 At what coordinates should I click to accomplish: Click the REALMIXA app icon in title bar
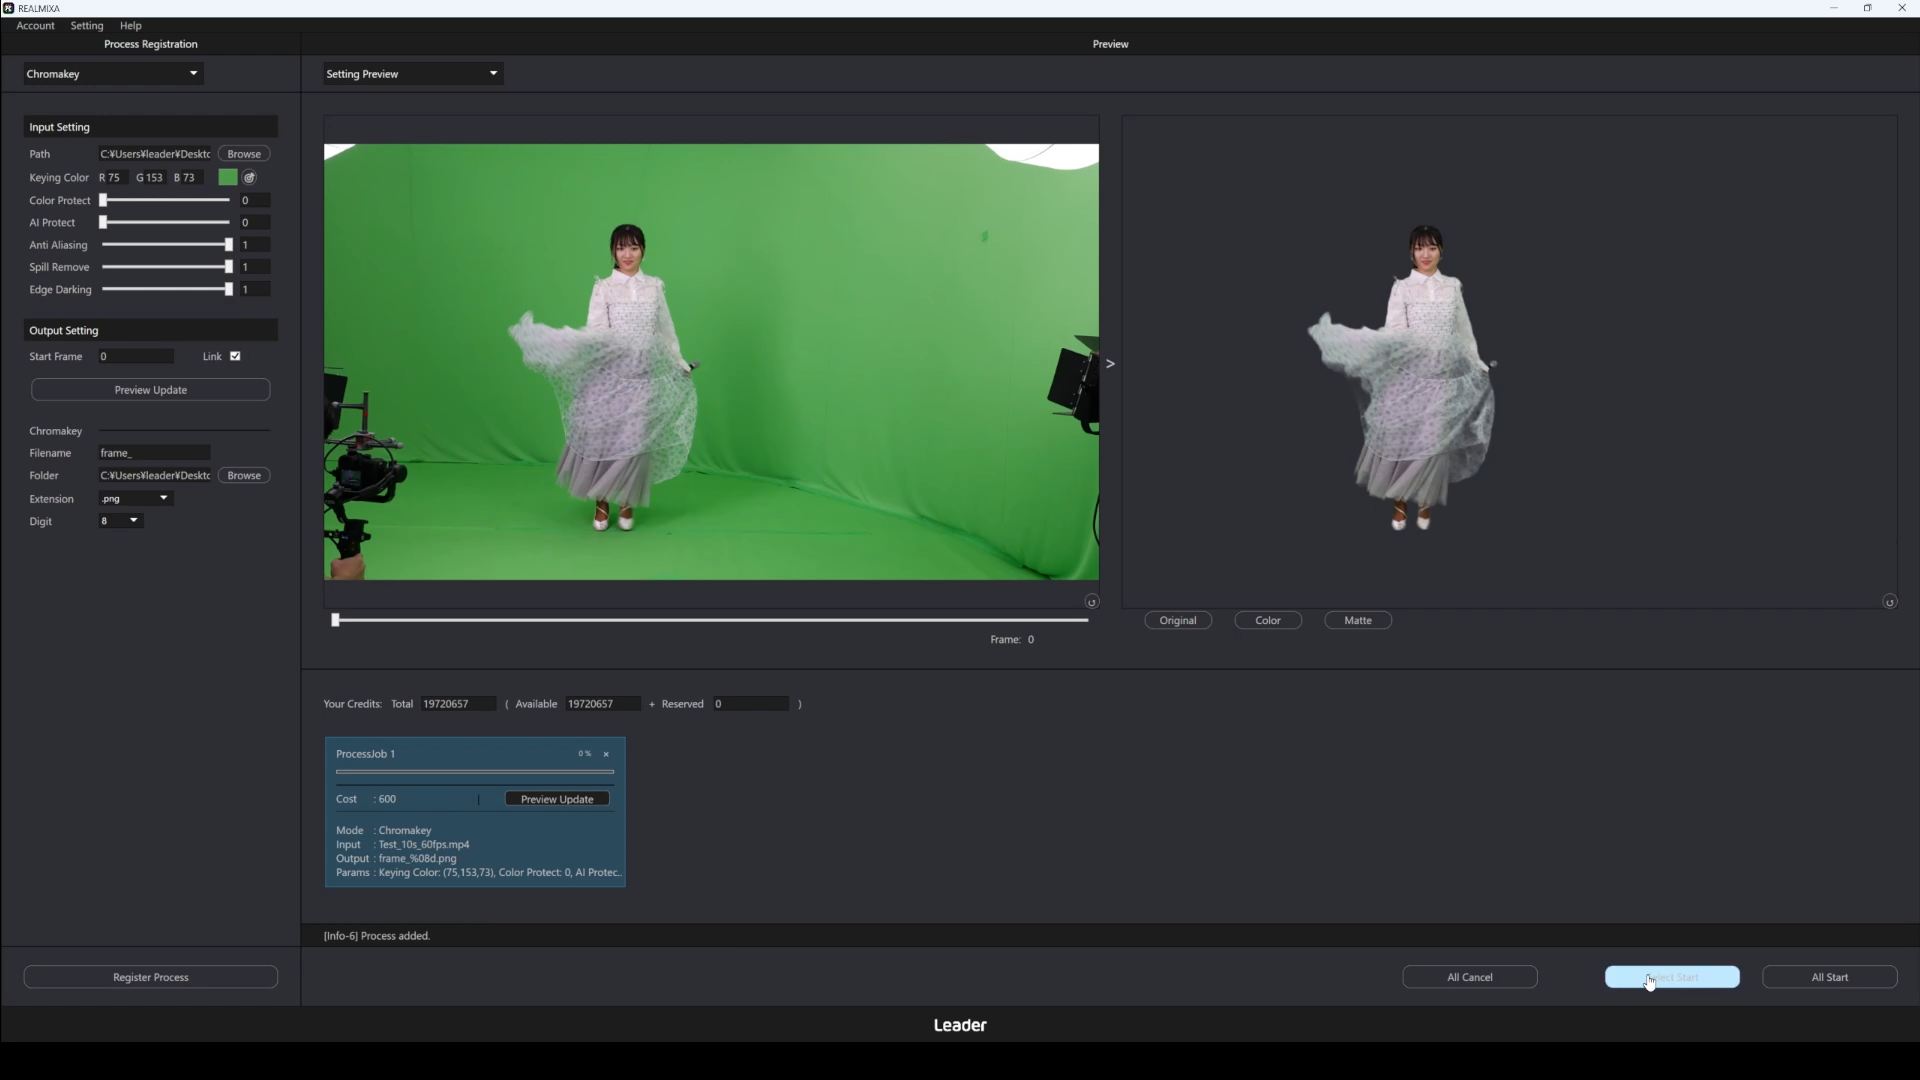pos(9,8)
